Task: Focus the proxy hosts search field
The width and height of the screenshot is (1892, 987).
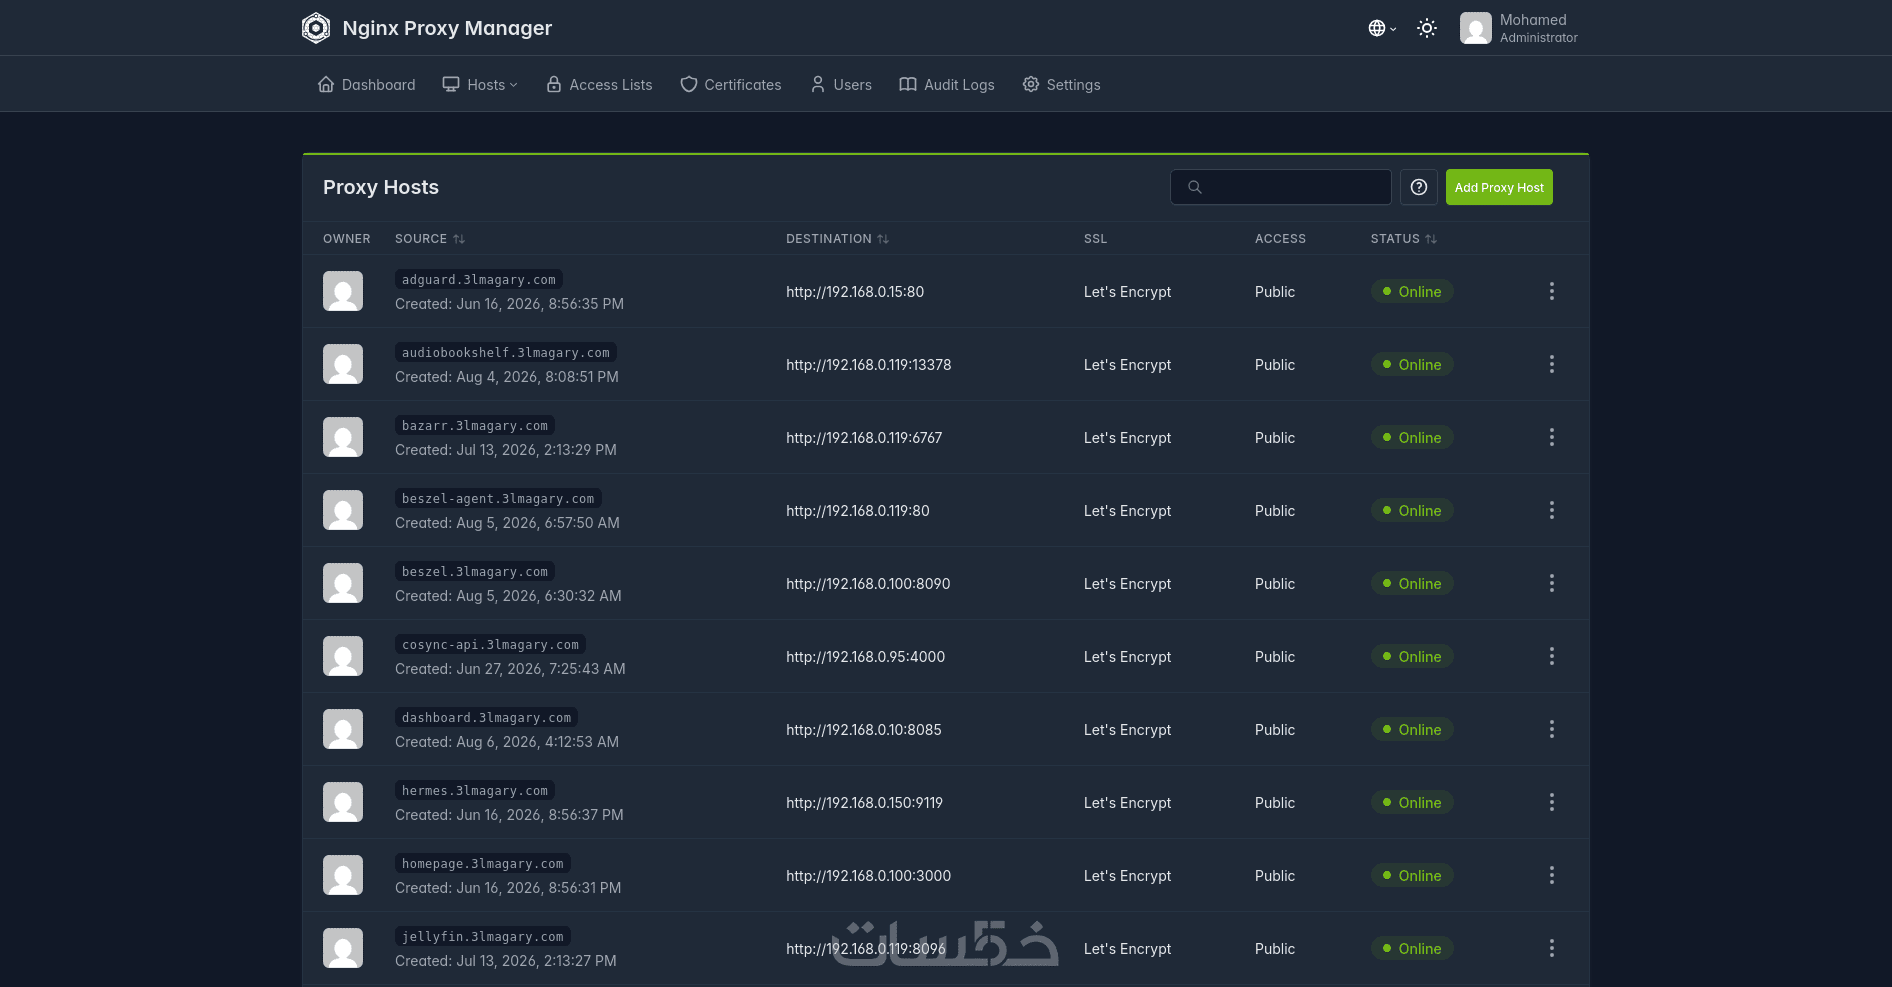Action: tap(1281, 187)
